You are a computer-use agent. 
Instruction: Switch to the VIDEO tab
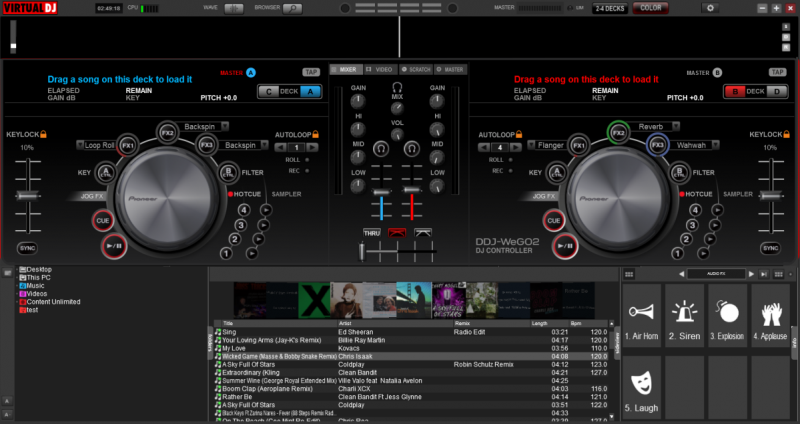[x=380, y=69]
